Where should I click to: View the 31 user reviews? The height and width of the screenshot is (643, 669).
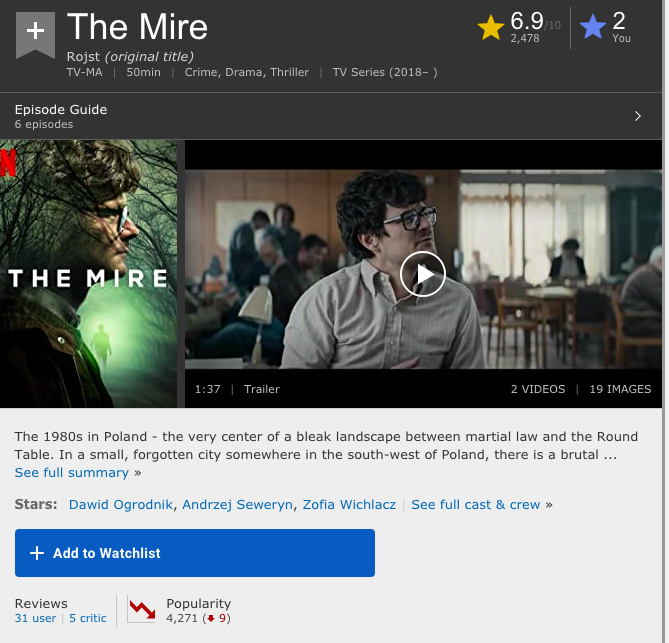[35, 618]
